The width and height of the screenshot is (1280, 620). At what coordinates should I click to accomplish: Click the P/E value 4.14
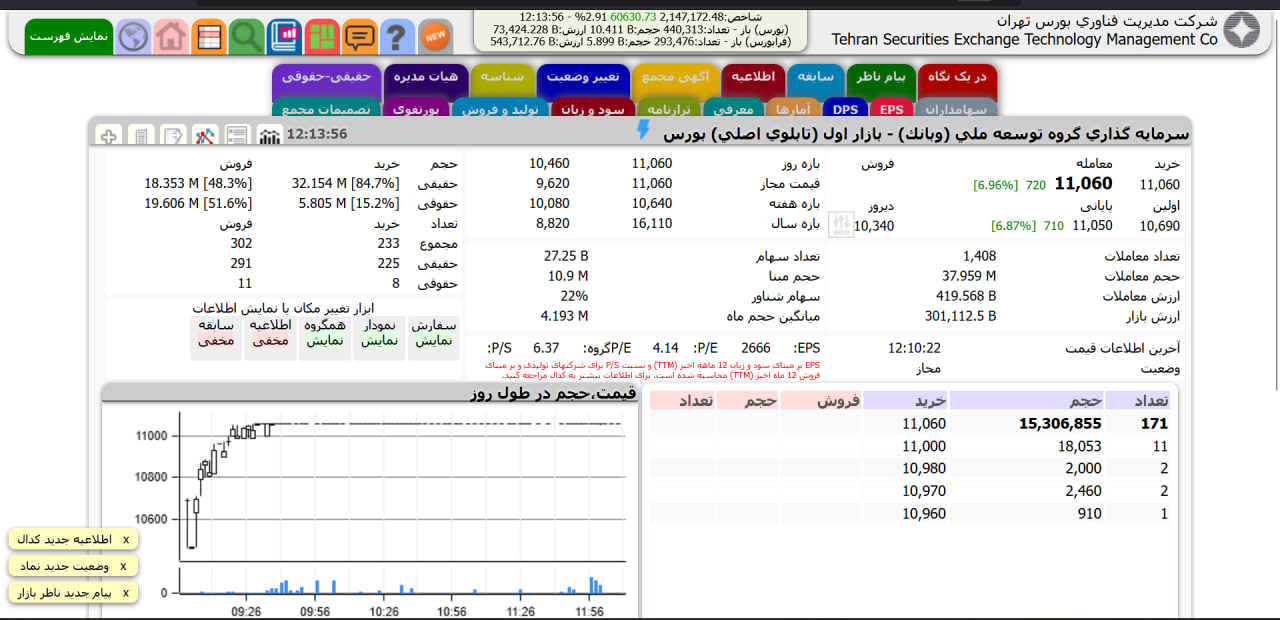click(x=665, y=348)
